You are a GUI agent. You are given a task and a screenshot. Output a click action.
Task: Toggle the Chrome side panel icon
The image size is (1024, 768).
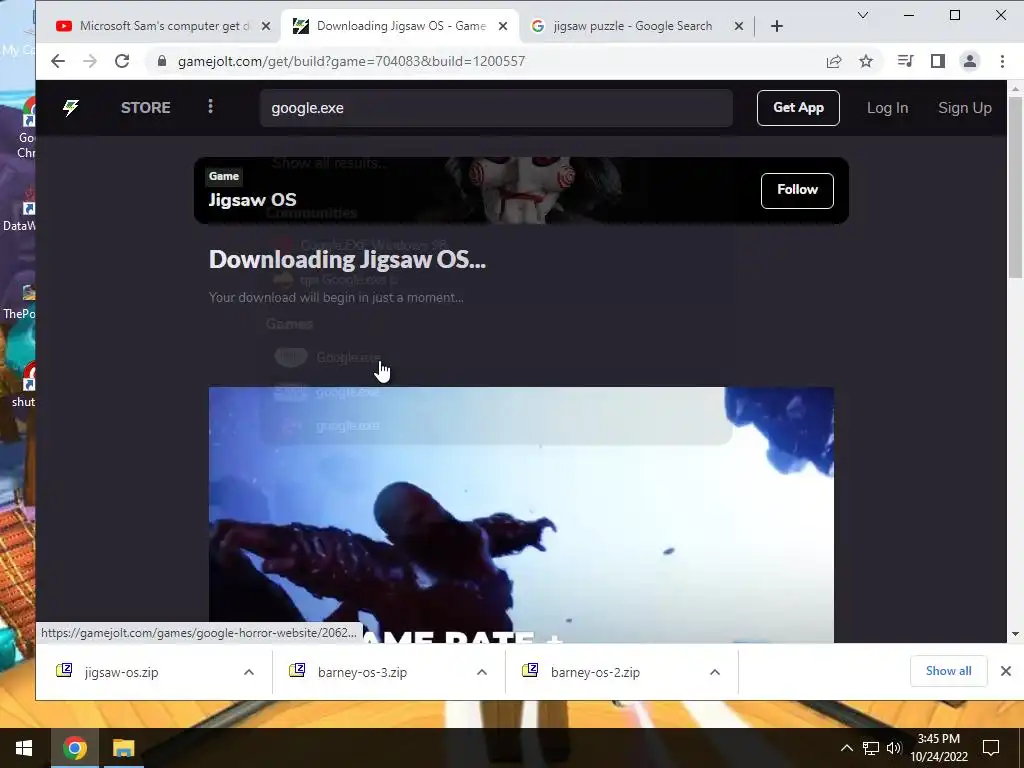[938, 61]
